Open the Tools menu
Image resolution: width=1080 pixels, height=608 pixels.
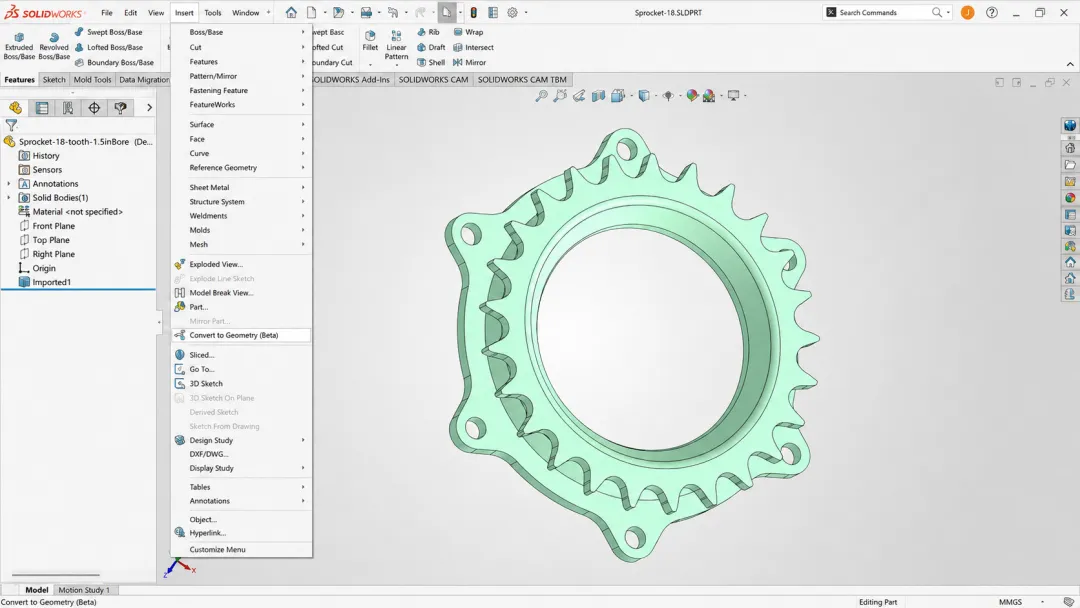tap(213, 12)
